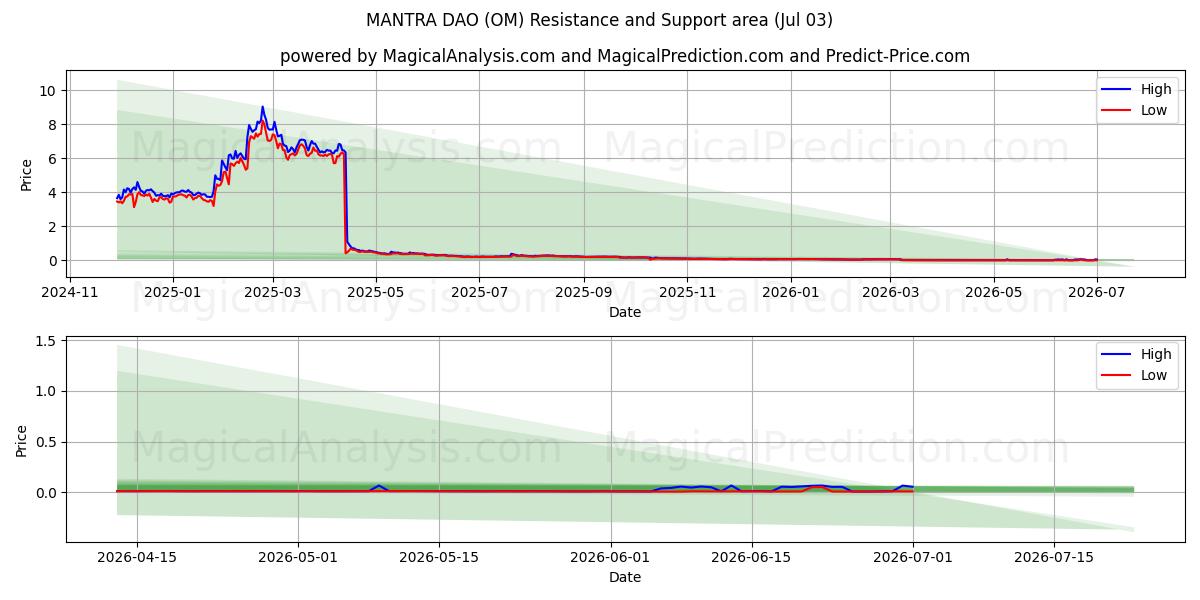Click the 'Date' x-axis label under bottom chart
1200x600 pixels.
(625, 577)
